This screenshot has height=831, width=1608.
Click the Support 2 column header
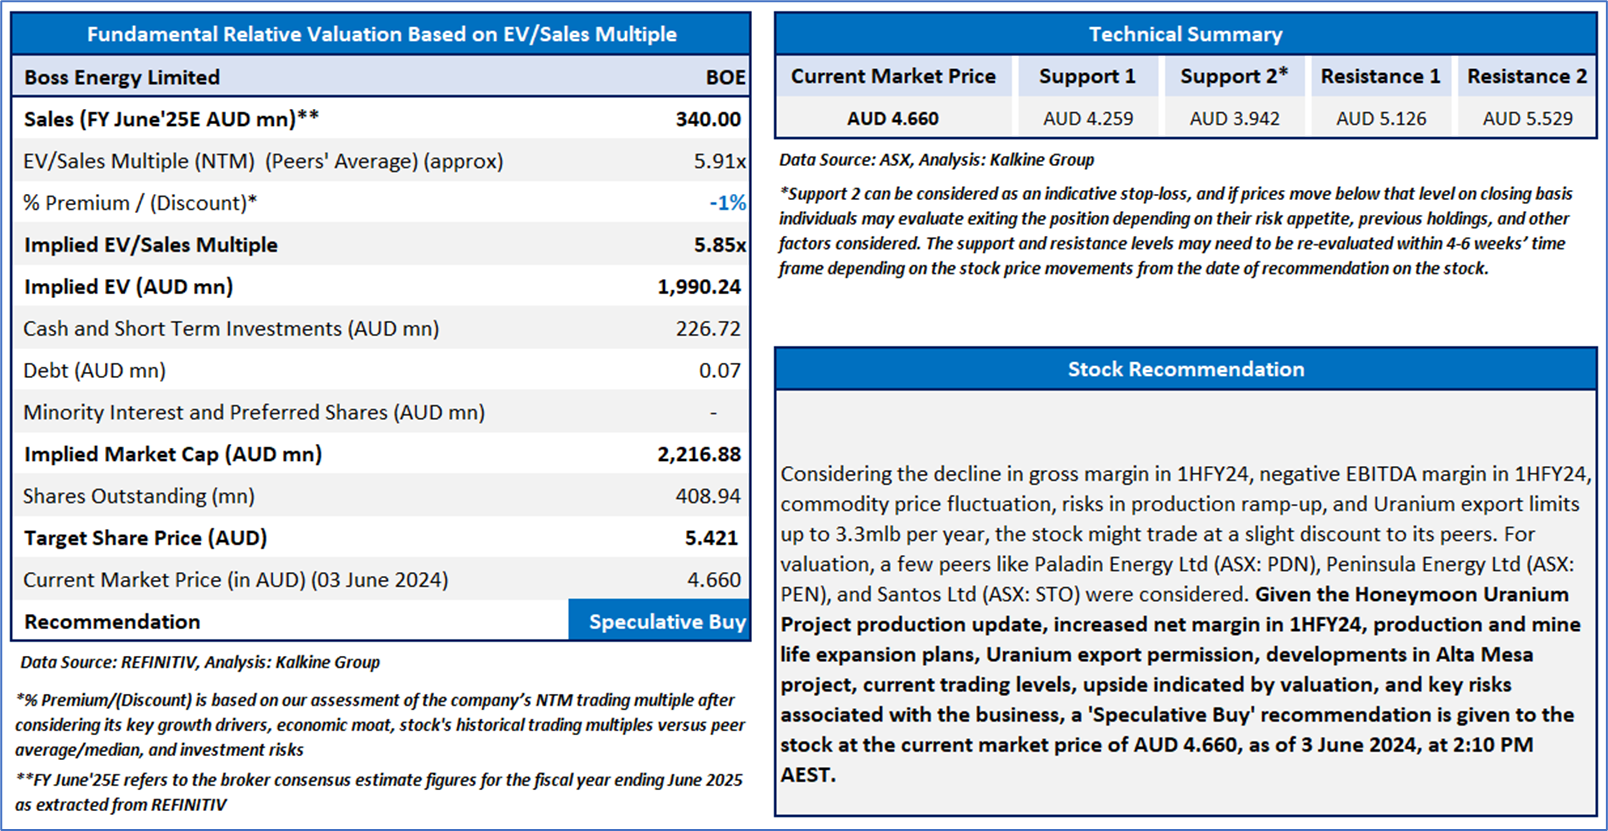pyautogui.click(x=1234, y=76)
